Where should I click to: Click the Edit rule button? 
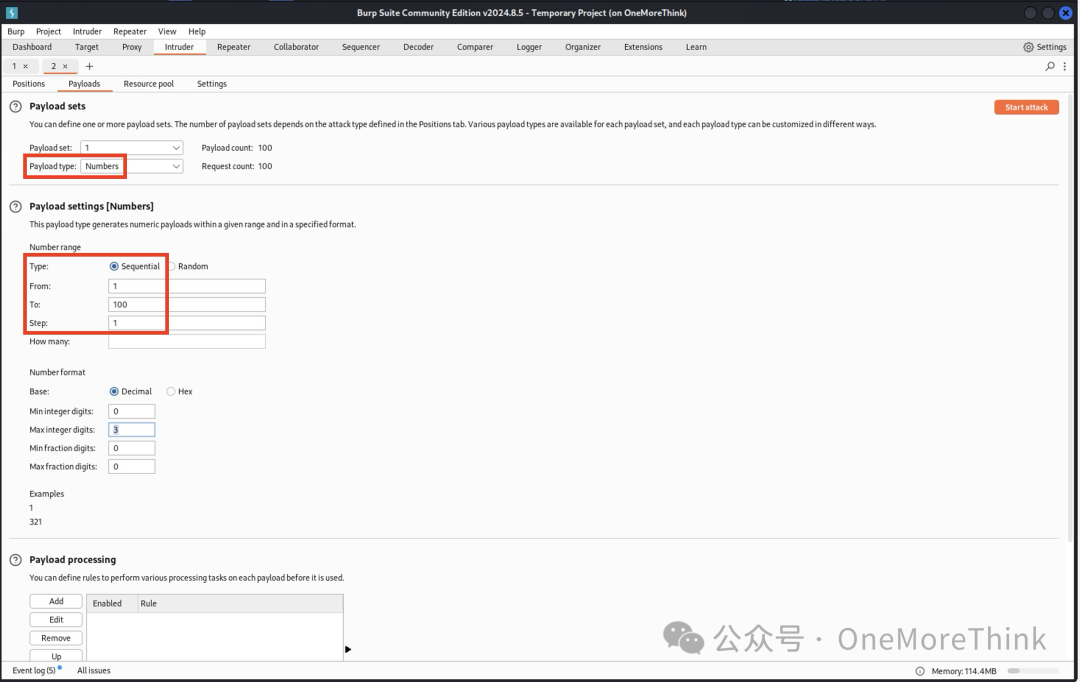[56, 620]
